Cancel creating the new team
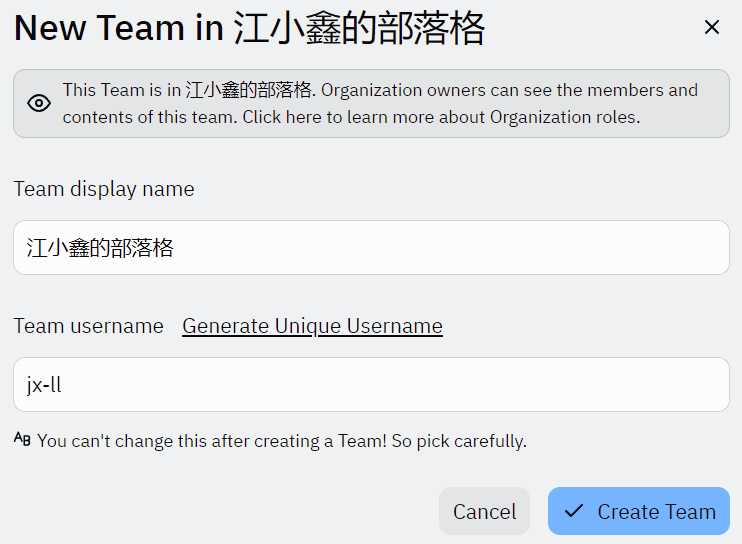The width and height of the screenshot is (742, 544). (484, 511)
